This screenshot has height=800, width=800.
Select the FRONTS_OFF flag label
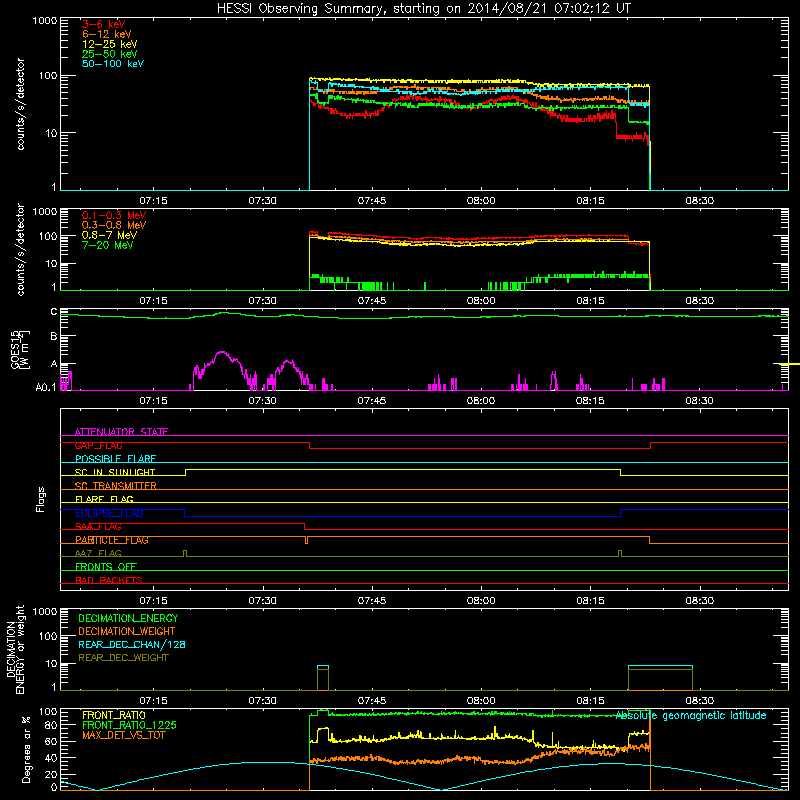tap(106, 567)
